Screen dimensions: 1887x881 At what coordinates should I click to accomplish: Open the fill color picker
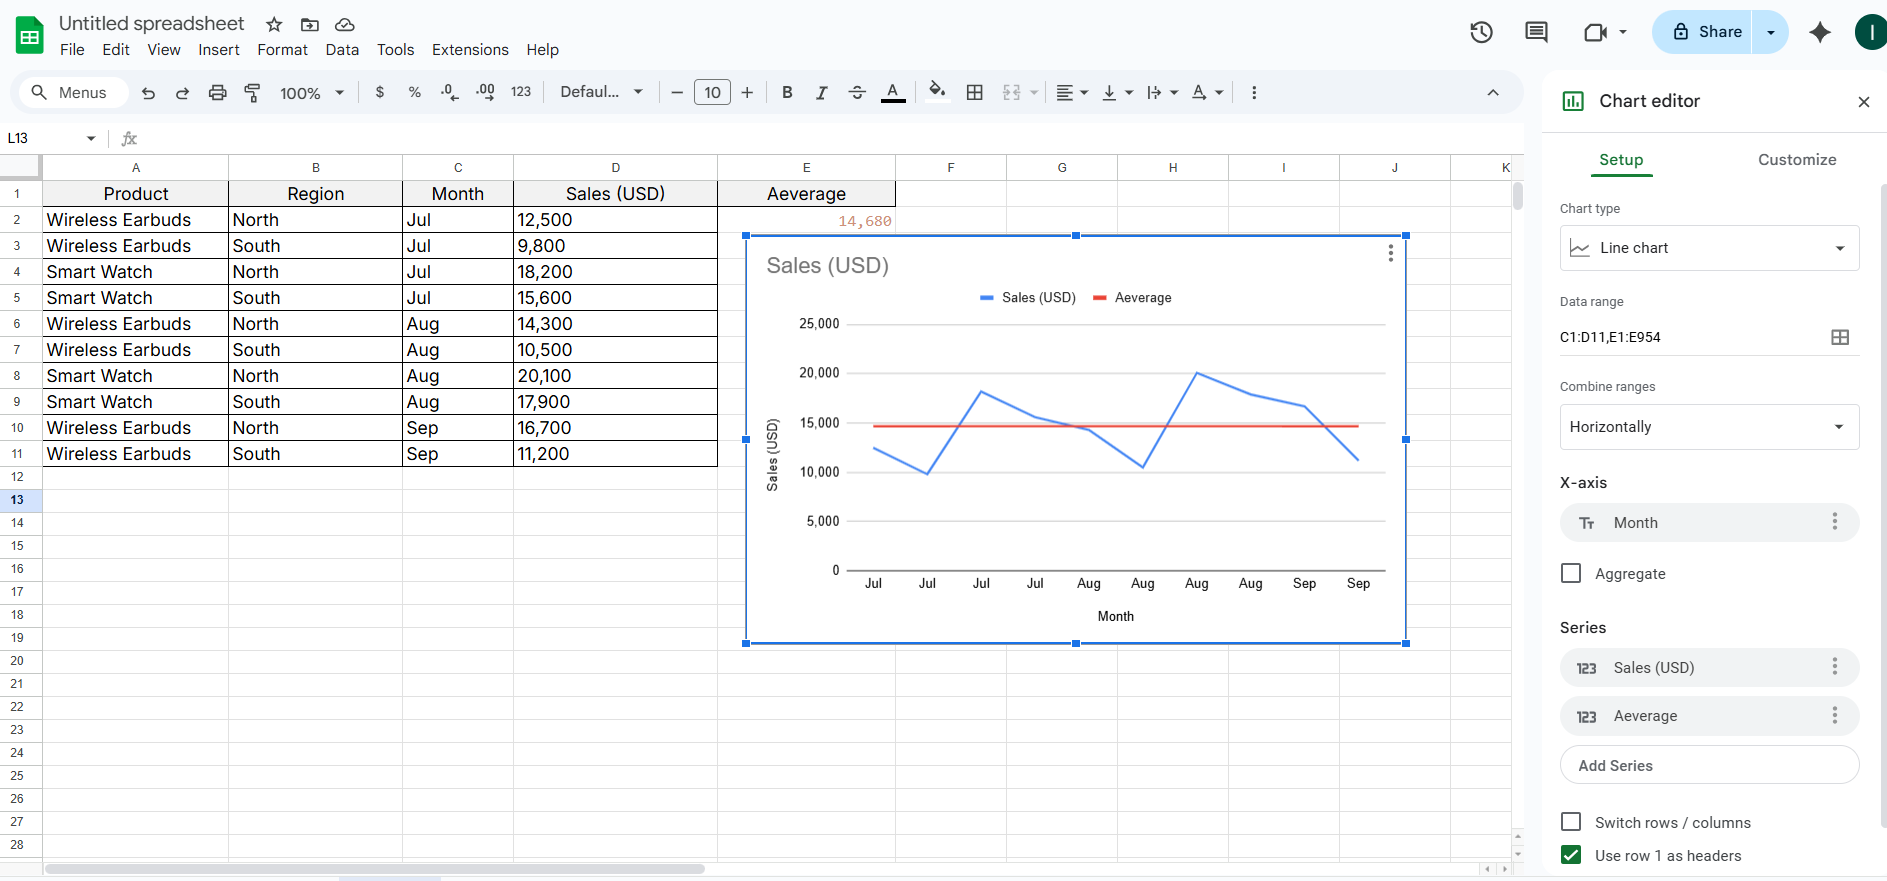(936, 93)
